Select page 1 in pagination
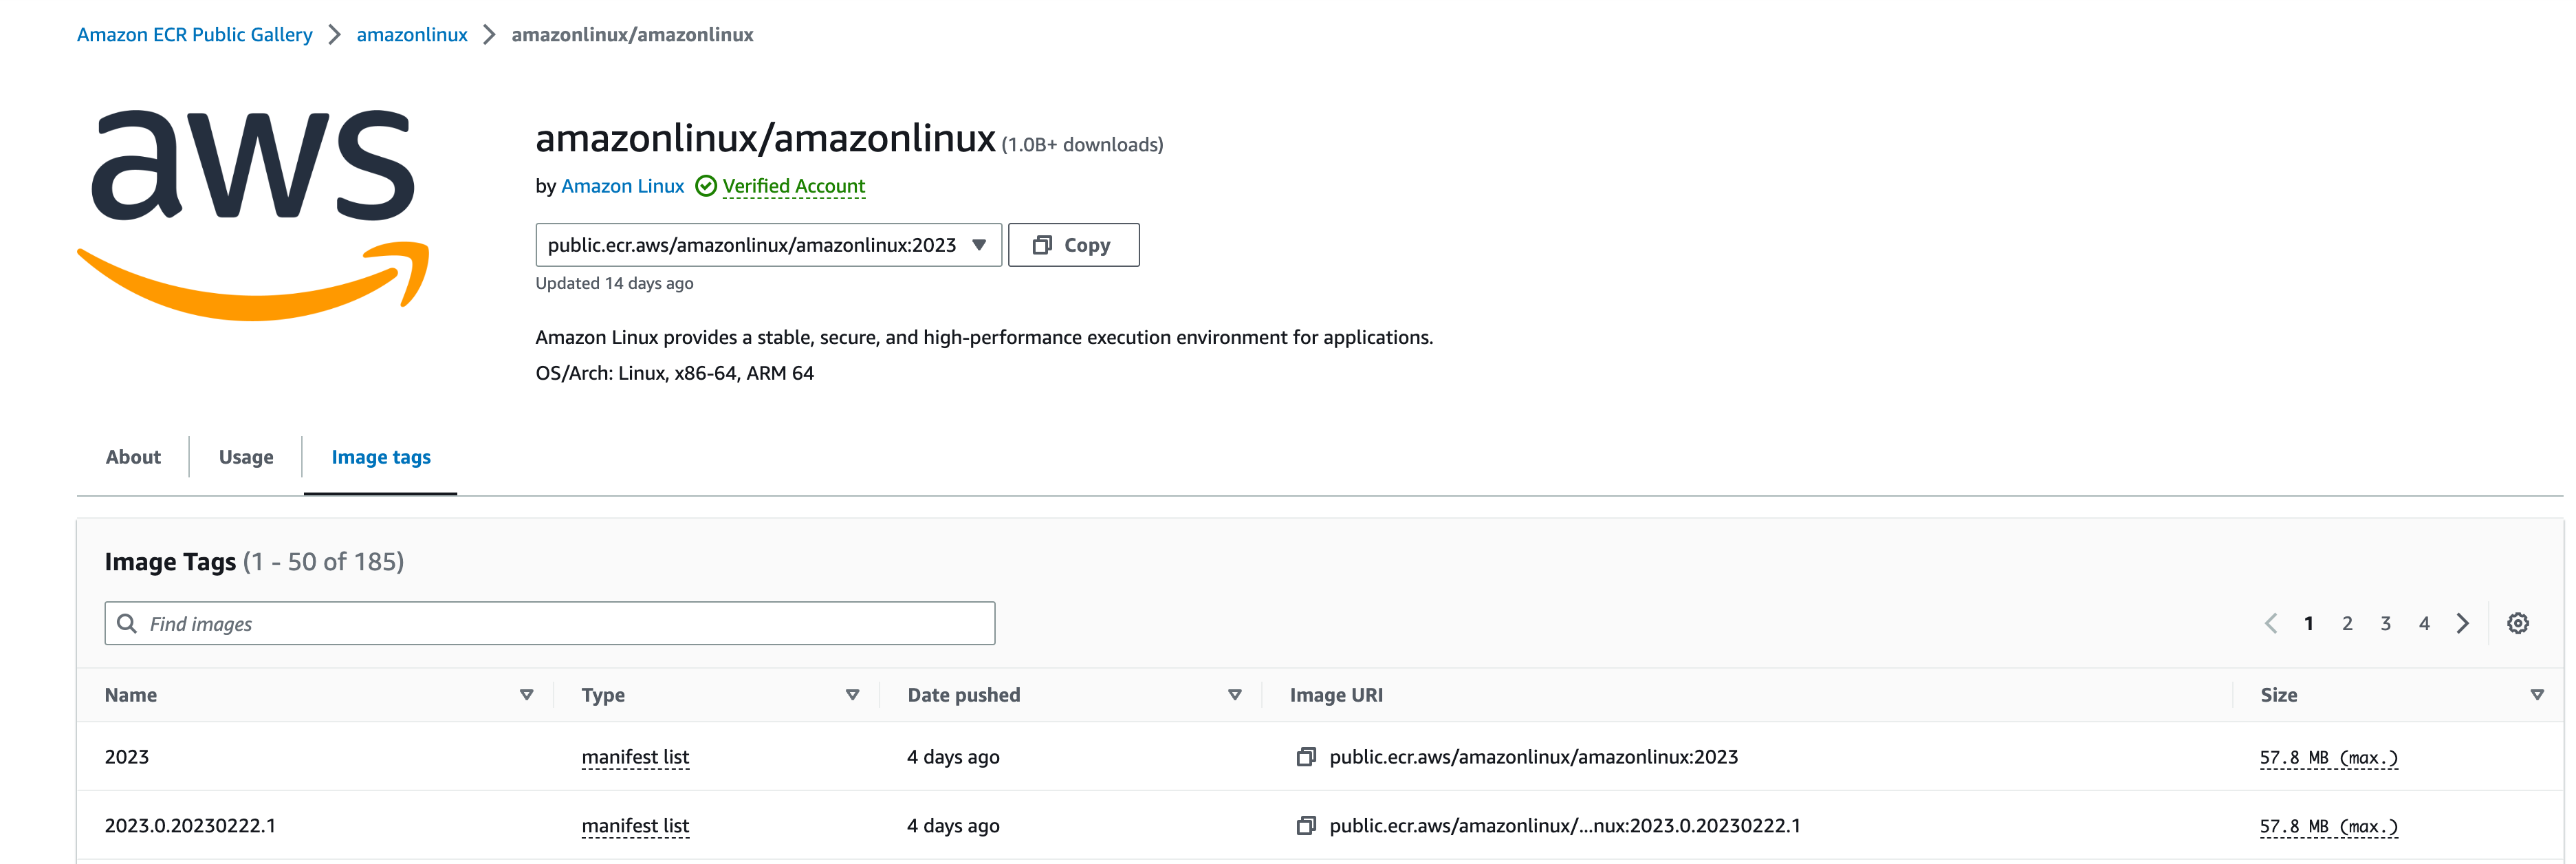 point(2309,623)
